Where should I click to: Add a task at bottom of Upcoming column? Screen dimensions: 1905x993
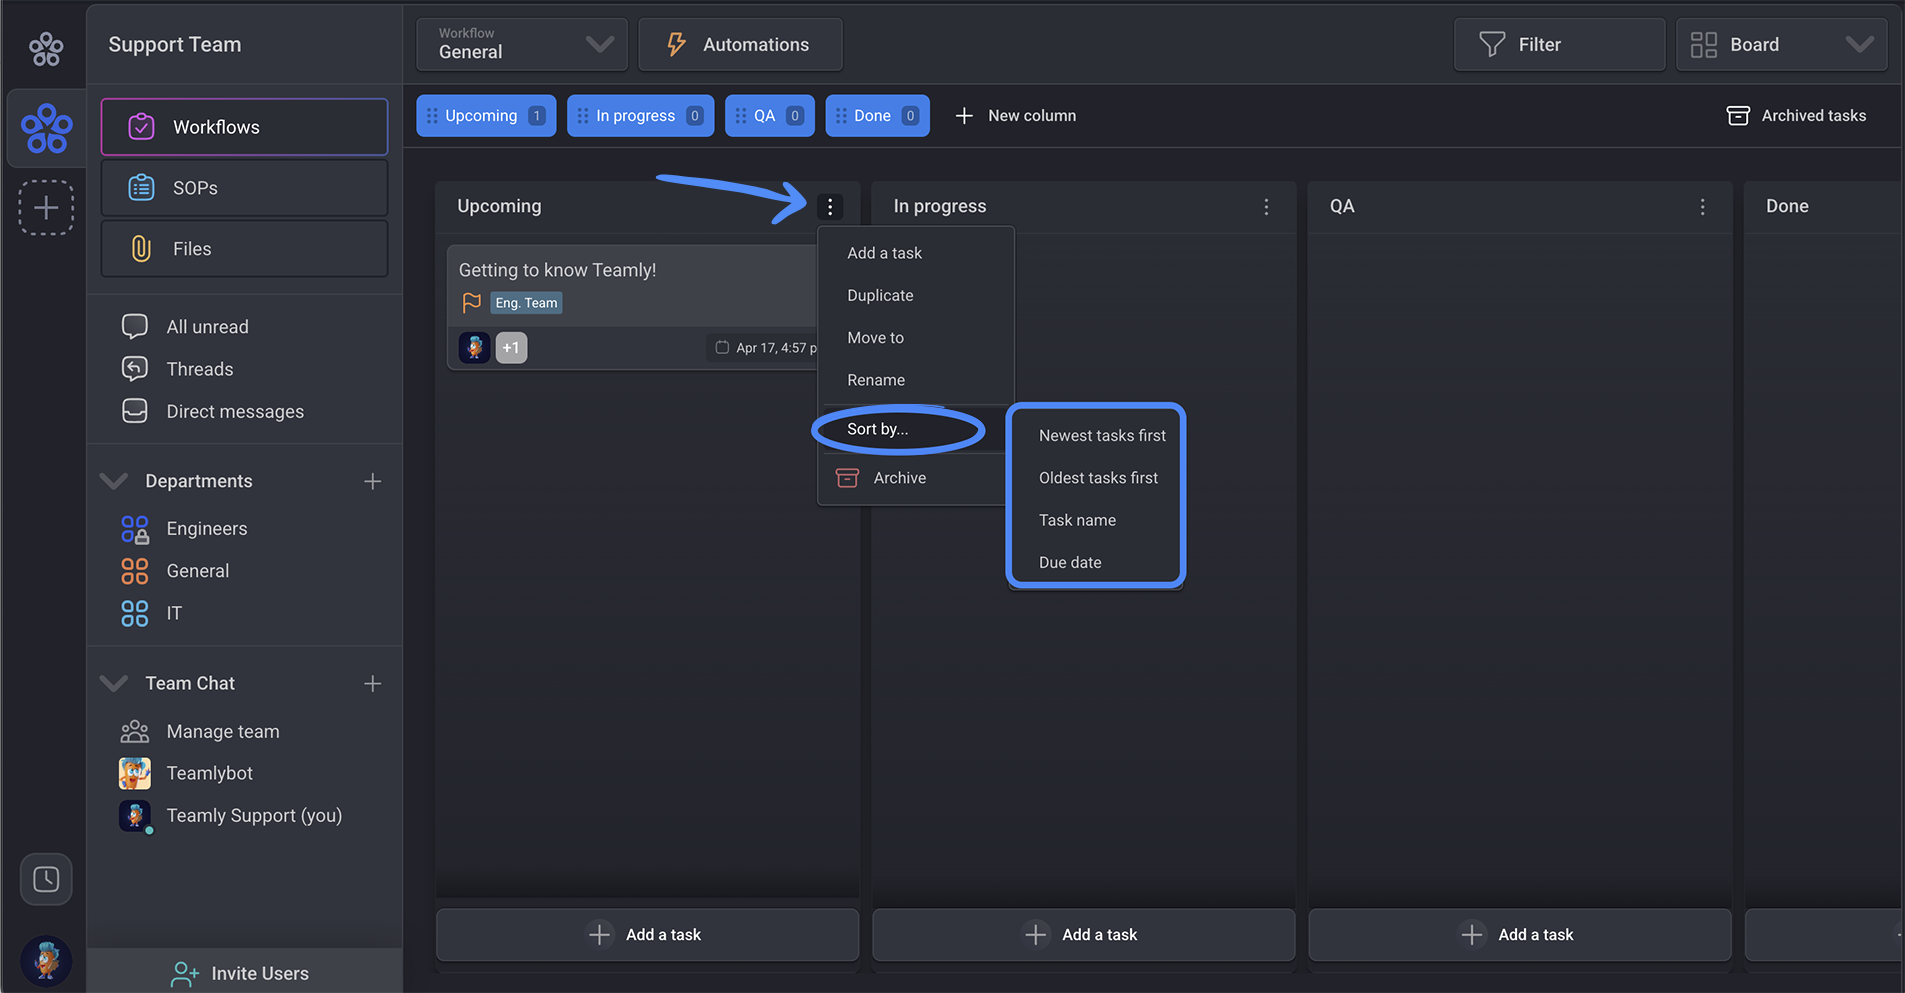[x=647, y=935]
